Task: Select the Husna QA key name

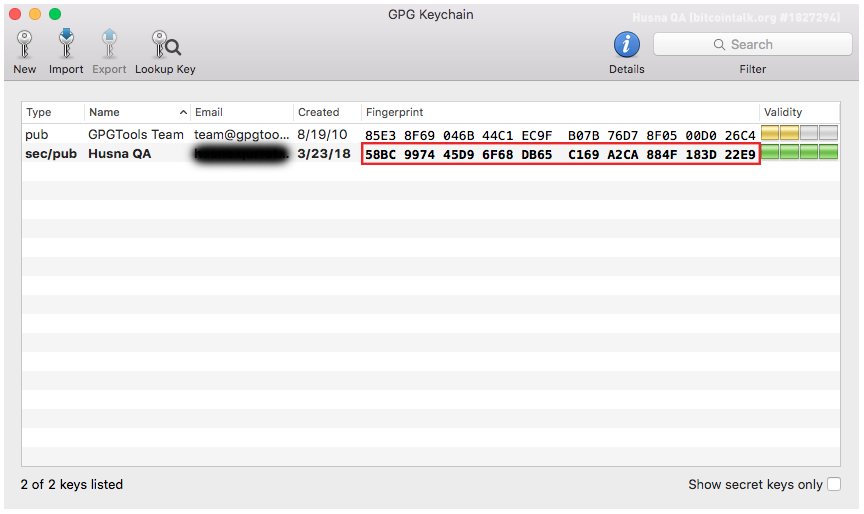Action: (x=120, y=154)
